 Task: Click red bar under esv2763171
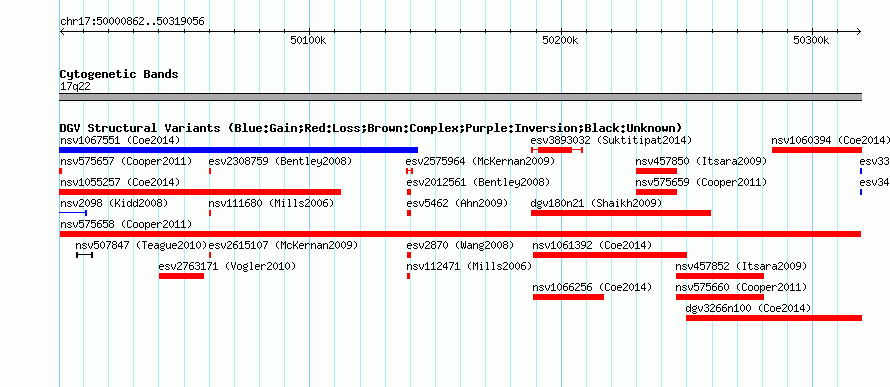point(181,276)
